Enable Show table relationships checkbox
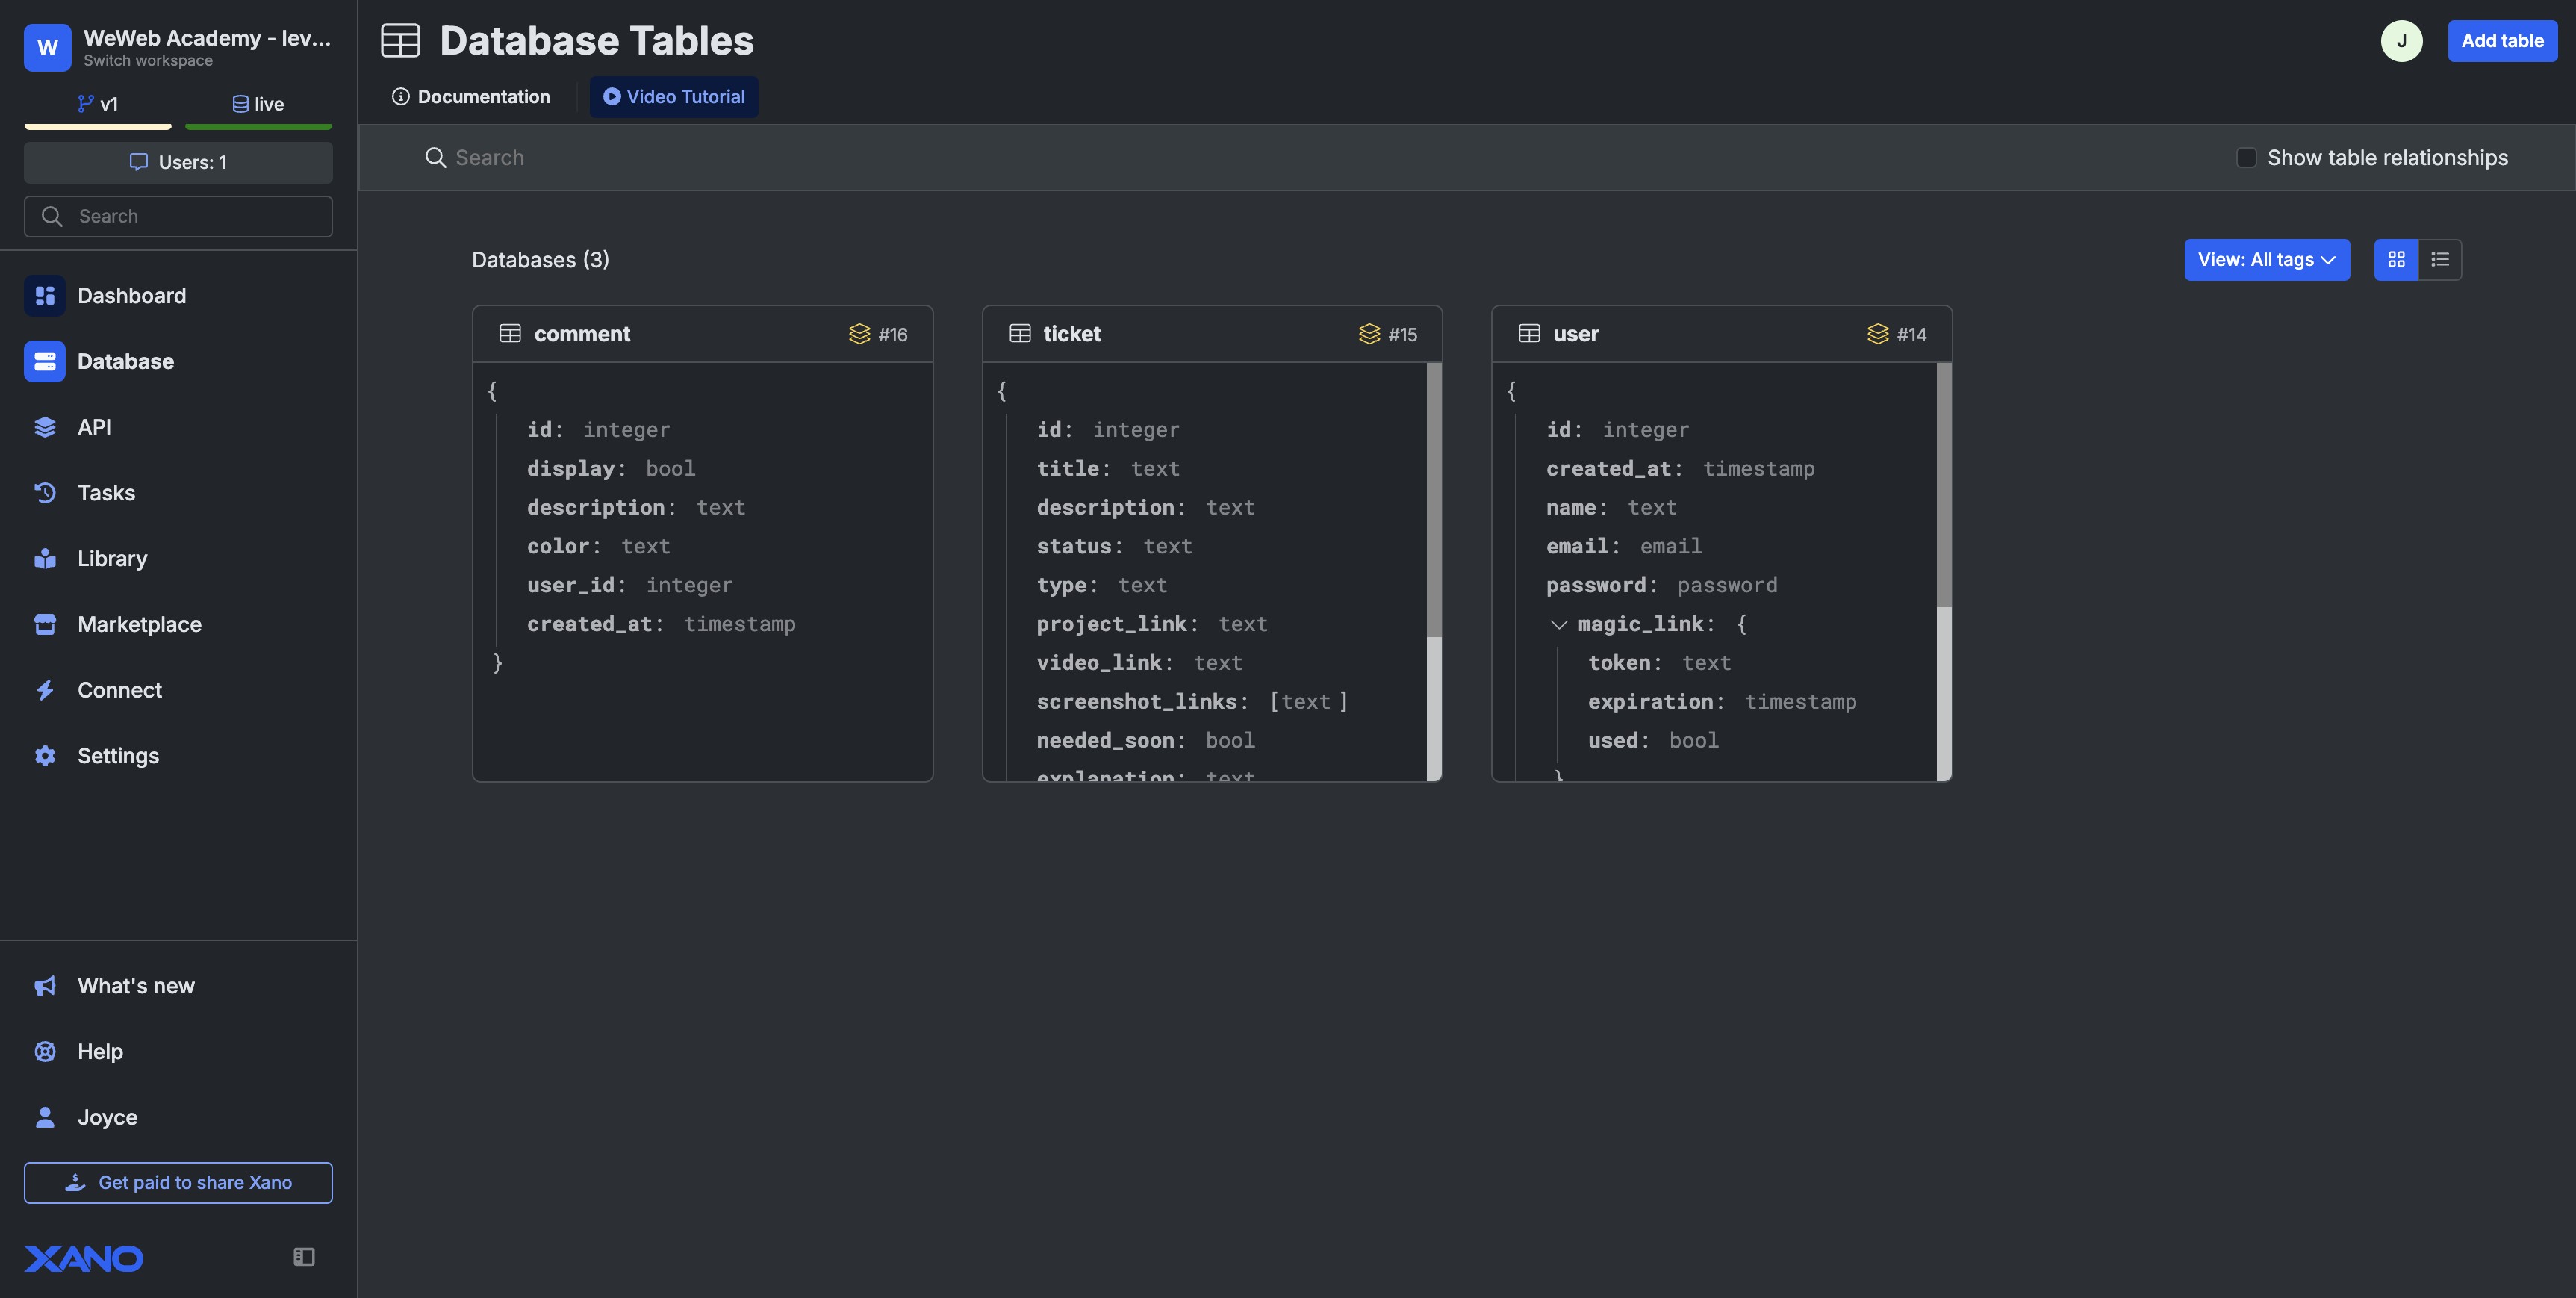Viewport: 2576px width, 1298px height. click(x=2246, y=158)
